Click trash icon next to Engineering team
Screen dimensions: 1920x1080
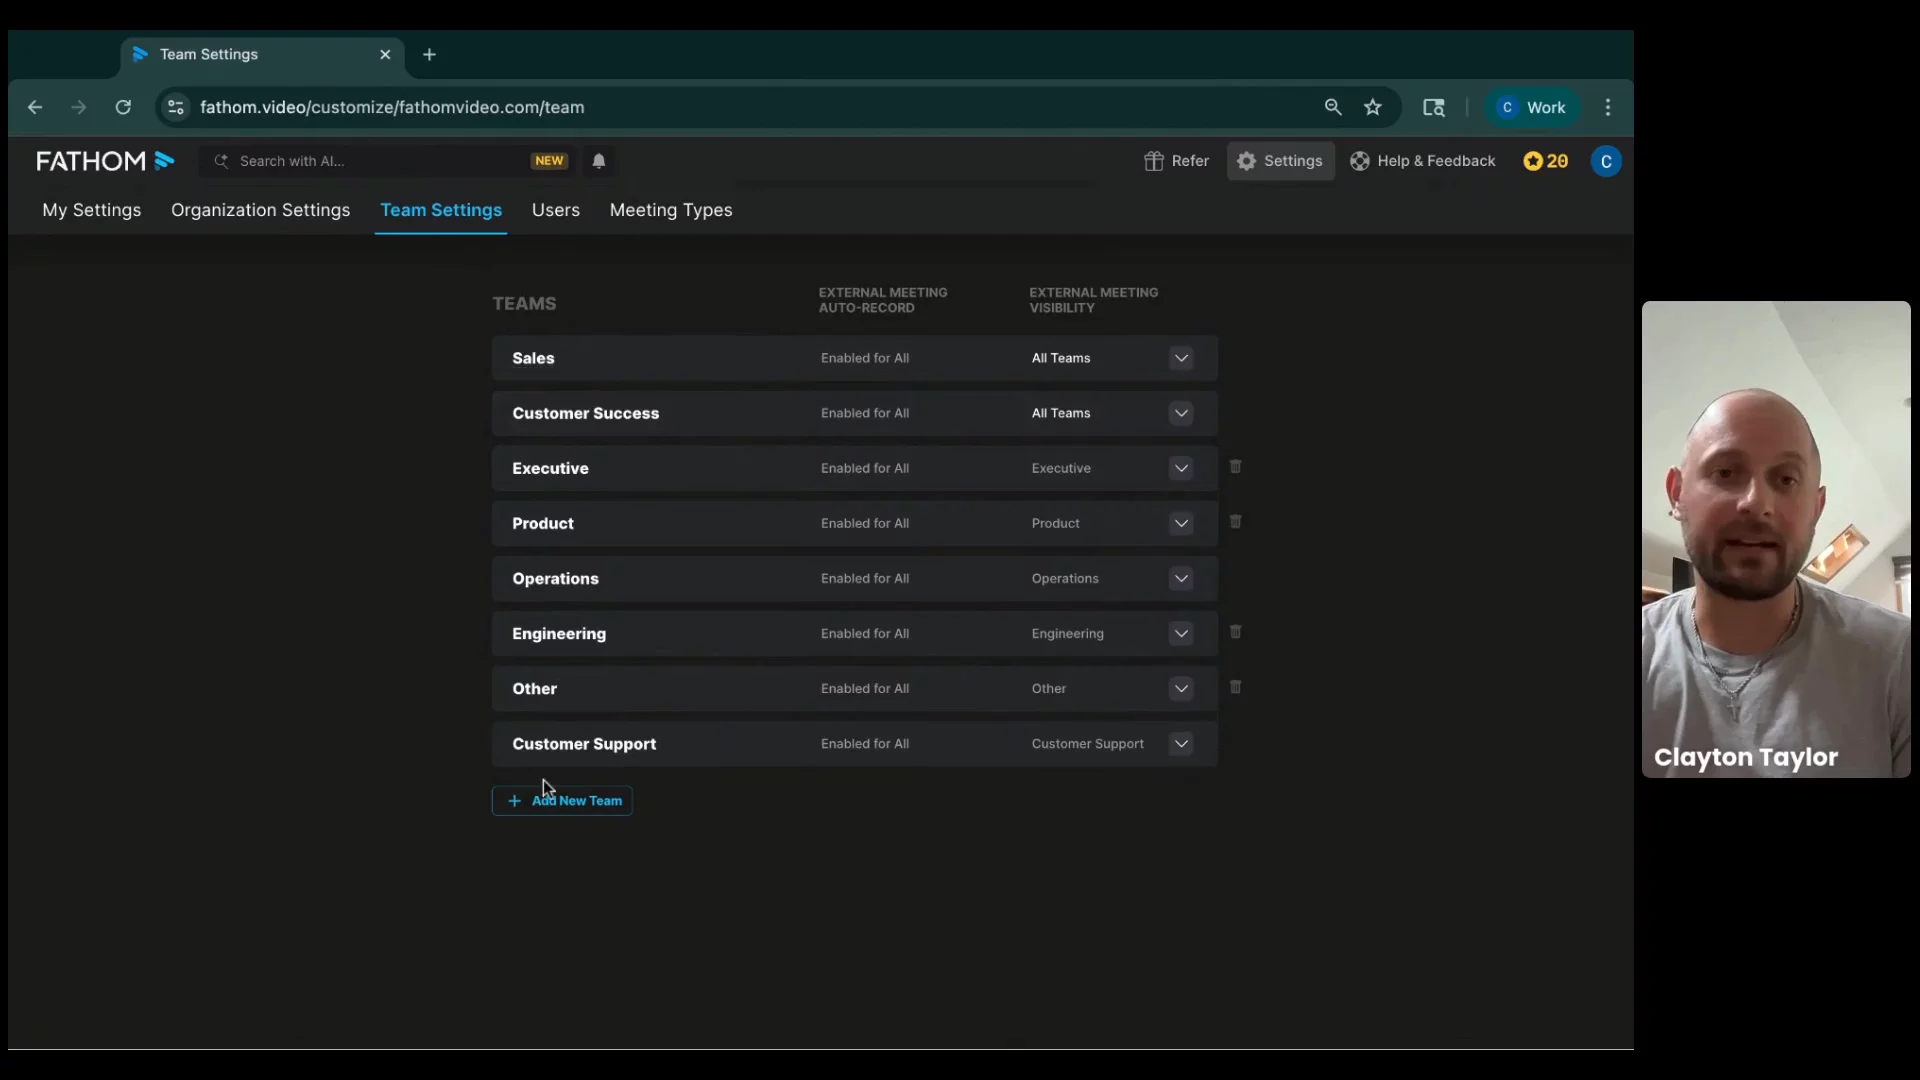(x=1235, y=632)
